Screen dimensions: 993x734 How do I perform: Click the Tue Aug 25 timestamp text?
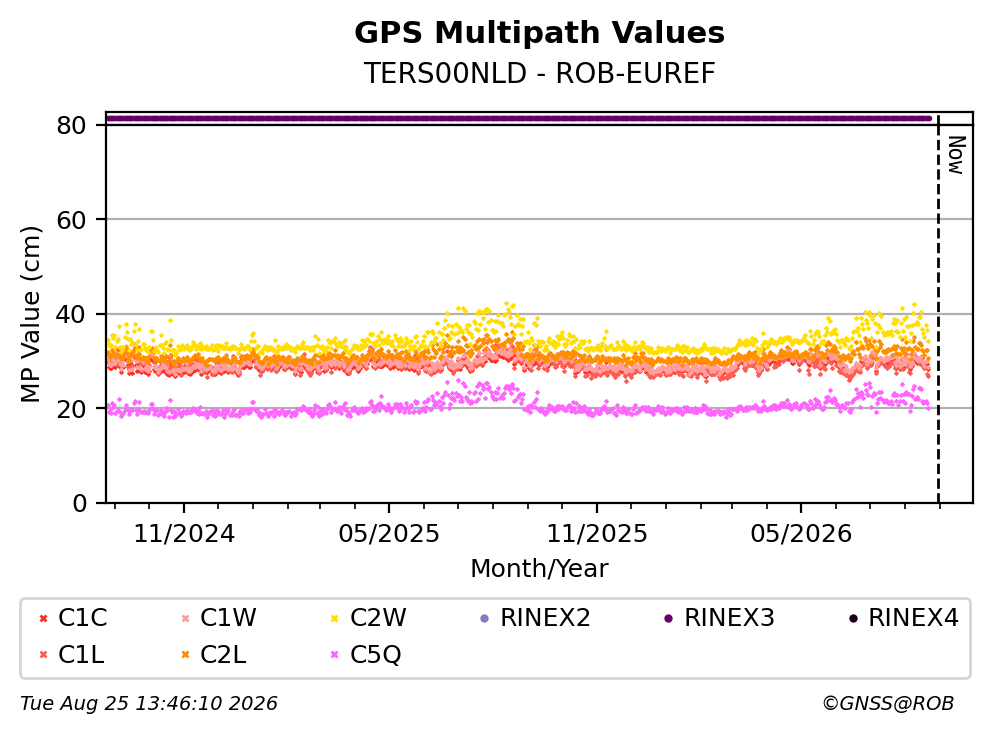[149, 703]
